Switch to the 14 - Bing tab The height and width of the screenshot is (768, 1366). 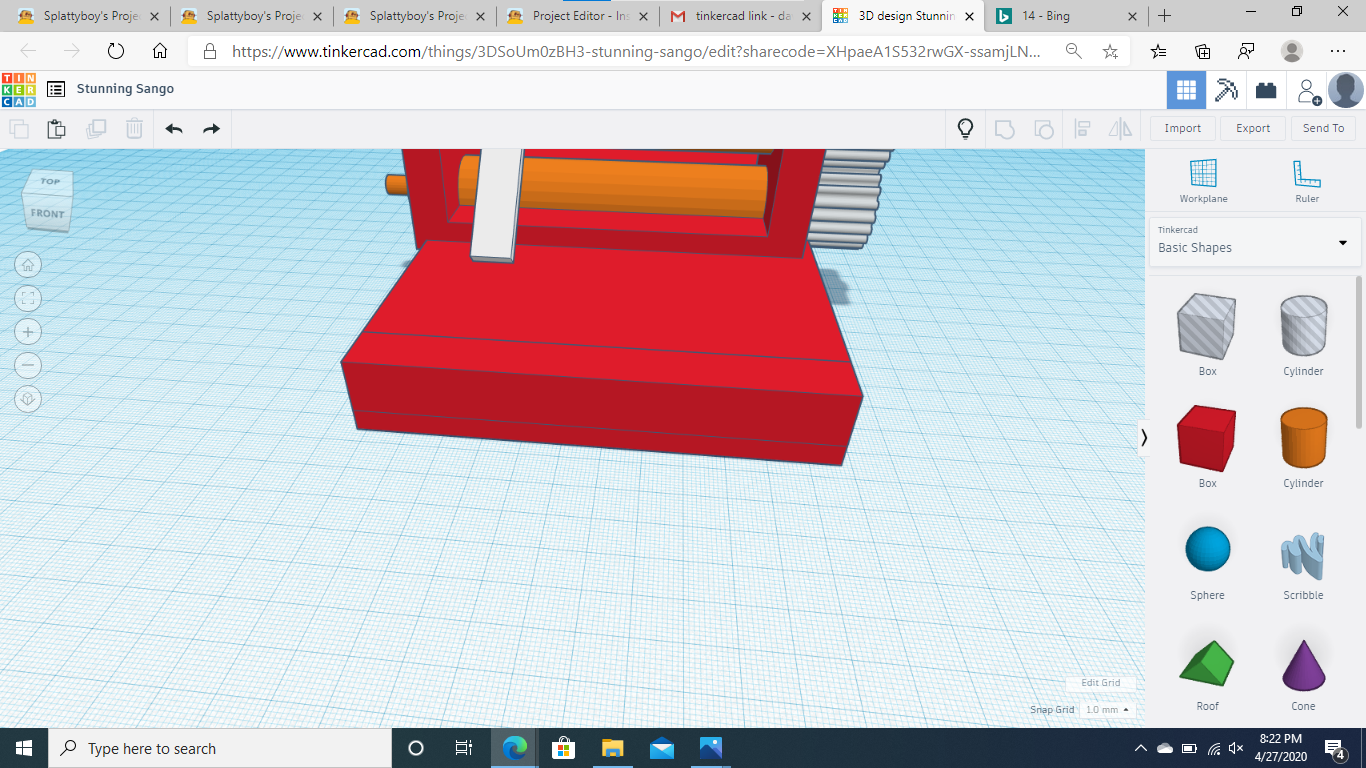pyautogui.click(x=1064, y=16)
